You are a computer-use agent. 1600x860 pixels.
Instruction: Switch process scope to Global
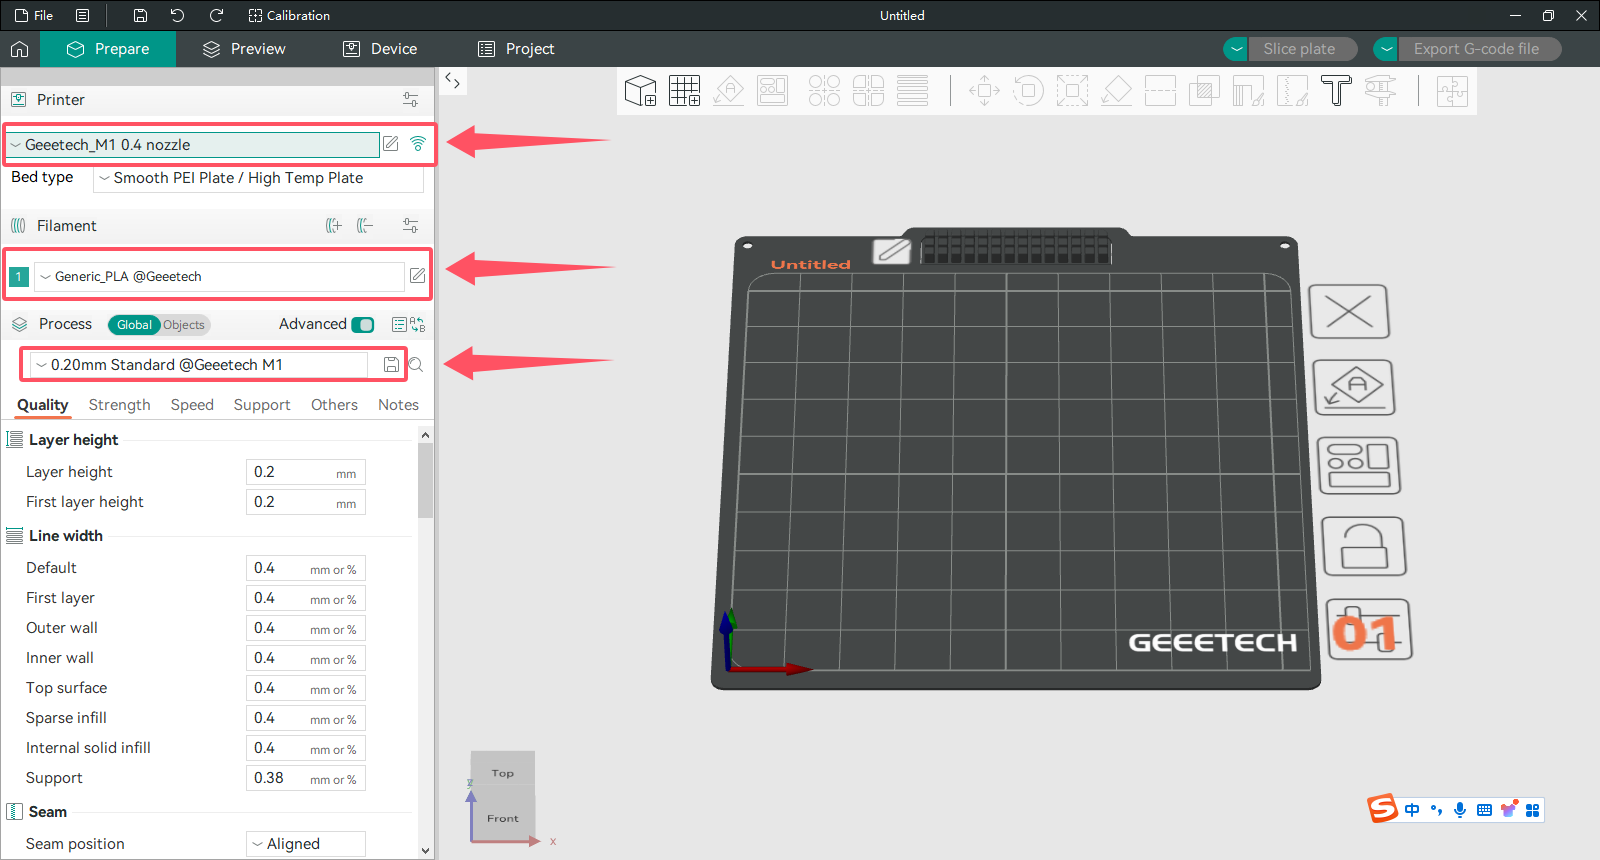coord(134,325)
